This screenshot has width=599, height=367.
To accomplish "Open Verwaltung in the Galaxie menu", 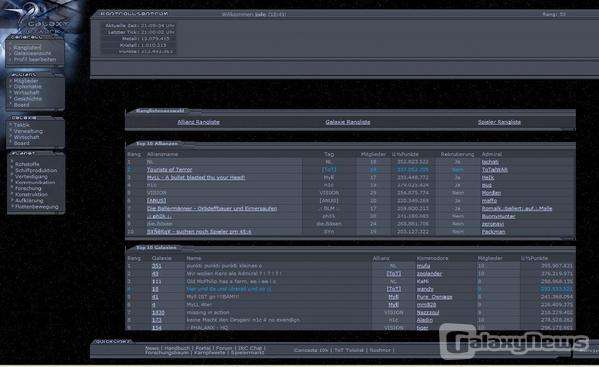I will pyautogui.click(x=28, y=131).
